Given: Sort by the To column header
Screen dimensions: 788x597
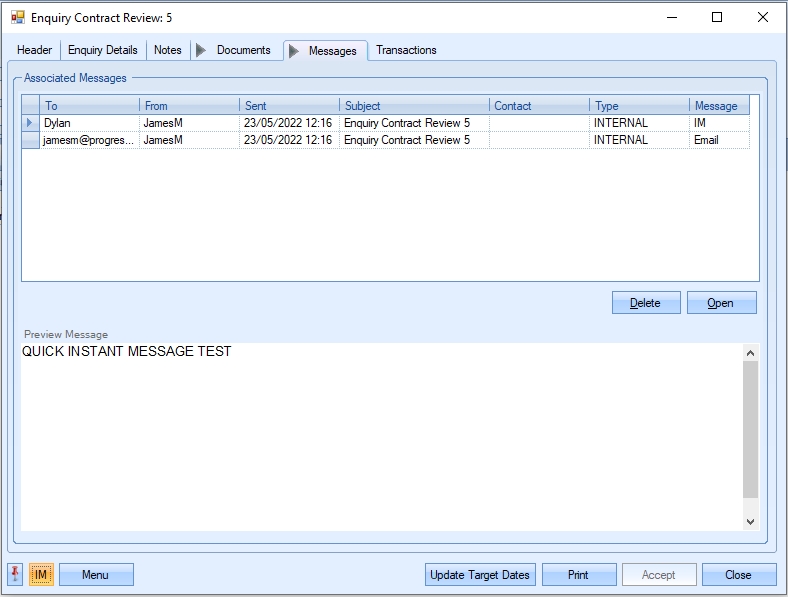Looking at the screenshot, I should click(89, 106).
